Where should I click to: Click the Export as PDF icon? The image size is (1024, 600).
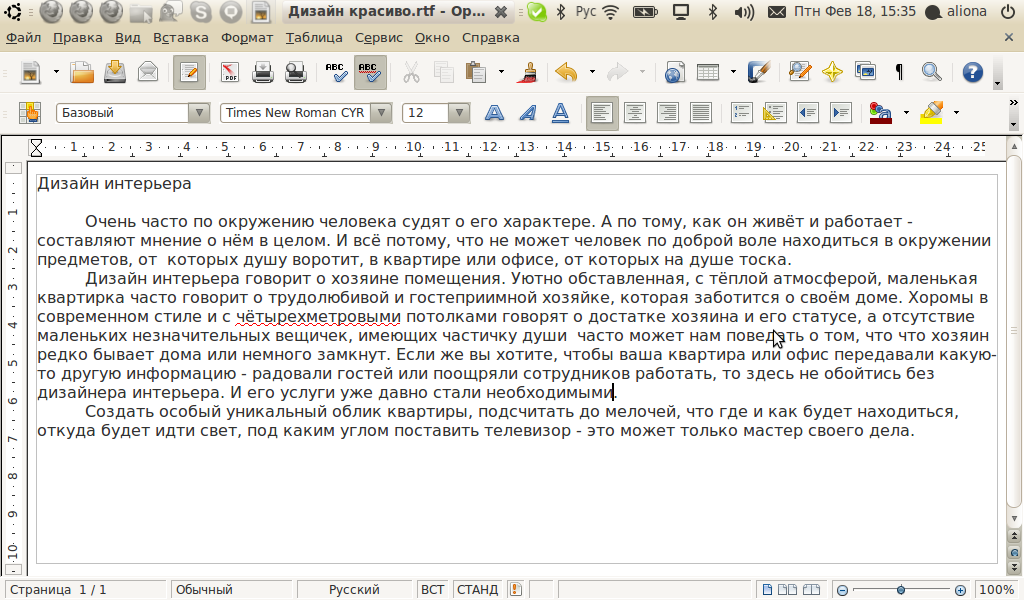point(230,72)
